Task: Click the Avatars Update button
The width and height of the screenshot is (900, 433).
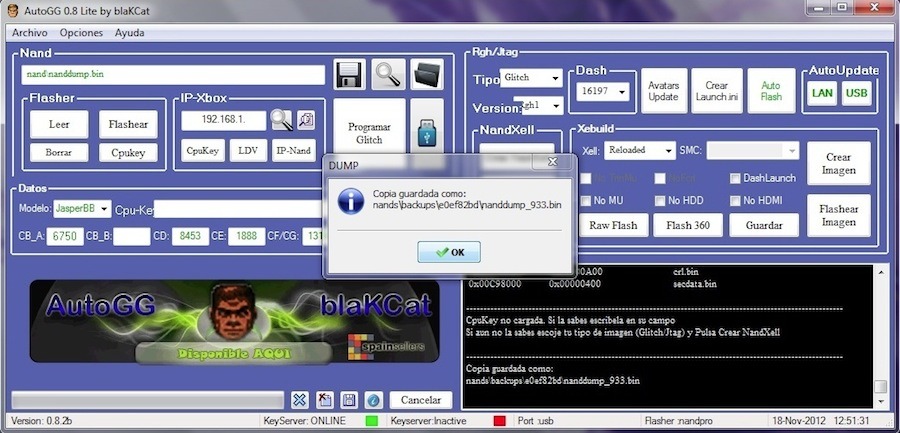Action: click(664, 91)
